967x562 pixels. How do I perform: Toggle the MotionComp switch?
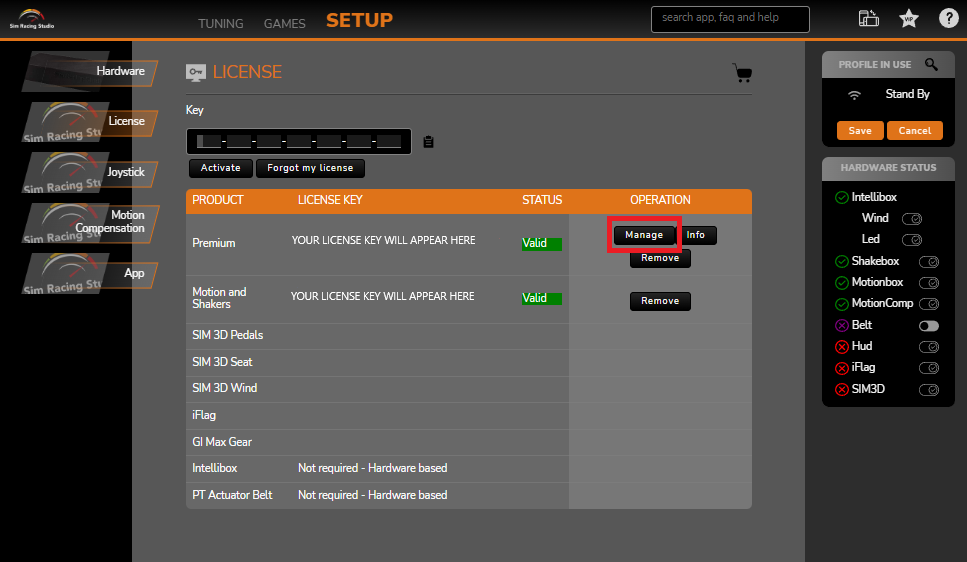[929, 304]
